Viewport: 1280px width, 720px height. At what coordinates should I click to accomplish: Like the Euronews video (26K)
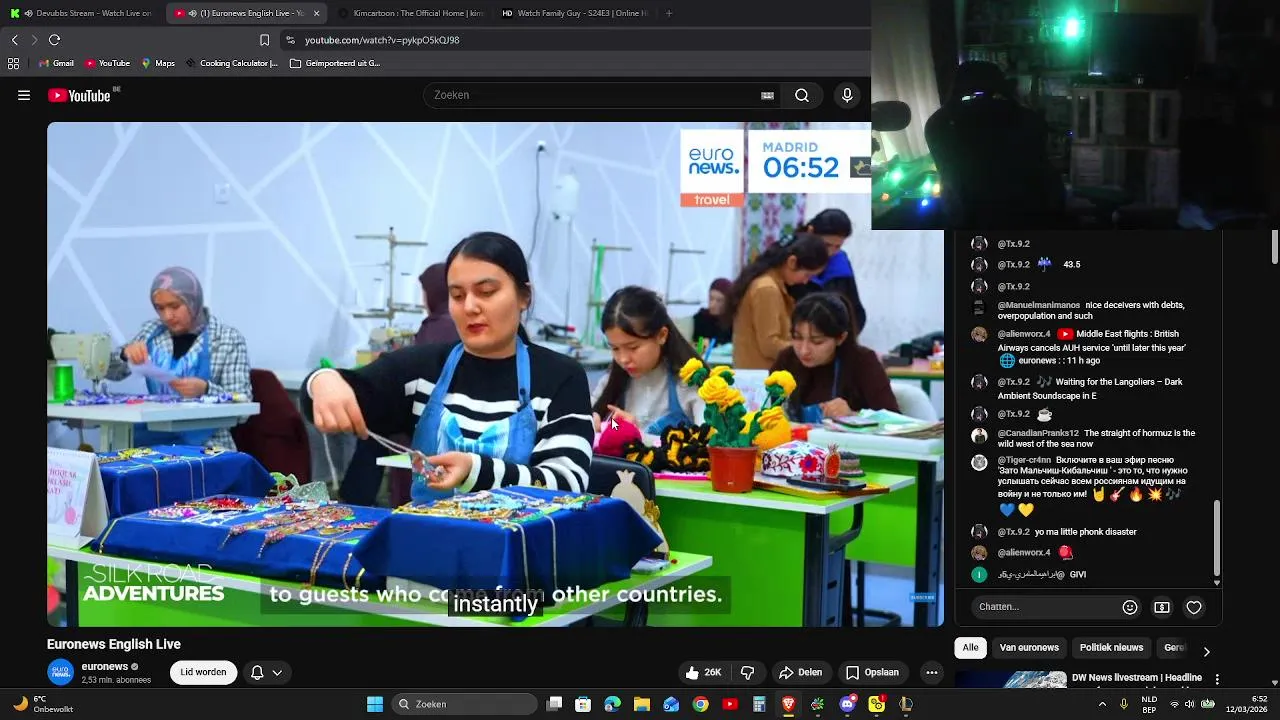click(x=703, y=673)
